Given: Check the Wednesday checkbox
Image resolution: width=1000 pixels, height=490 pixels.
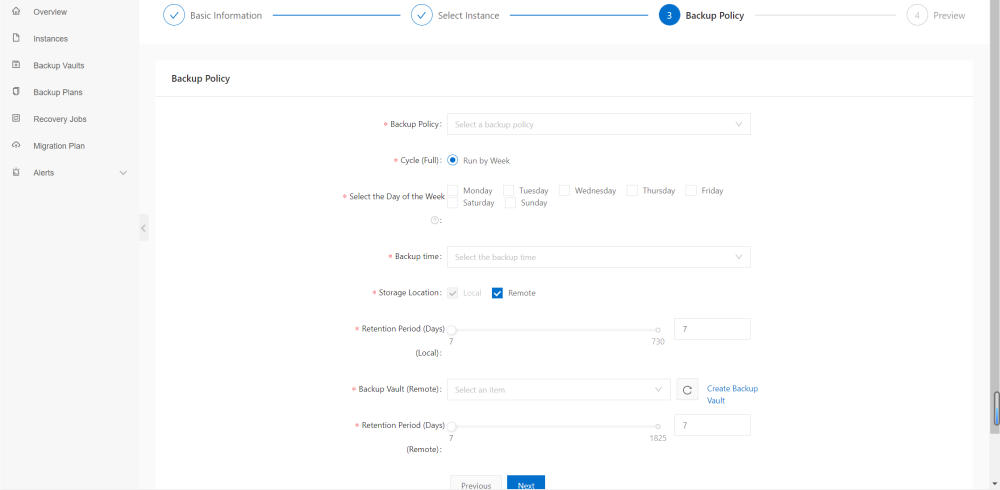Looking at the screenshot, I should click(x=564, y=190).
